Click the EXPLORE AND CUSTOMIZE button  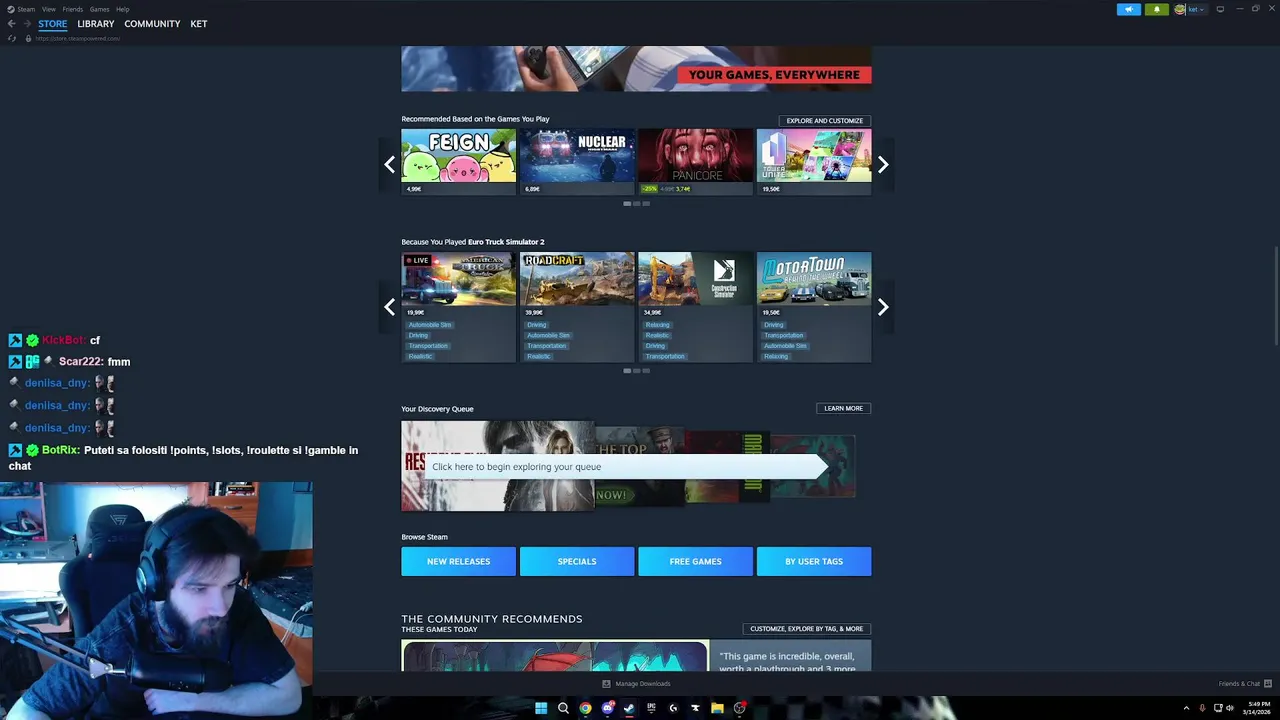point(825,121)
